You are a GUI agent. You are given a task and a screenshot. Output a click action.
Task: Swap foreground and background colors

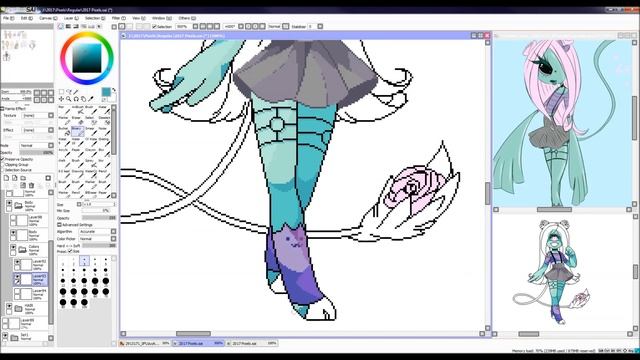(114, 90)
